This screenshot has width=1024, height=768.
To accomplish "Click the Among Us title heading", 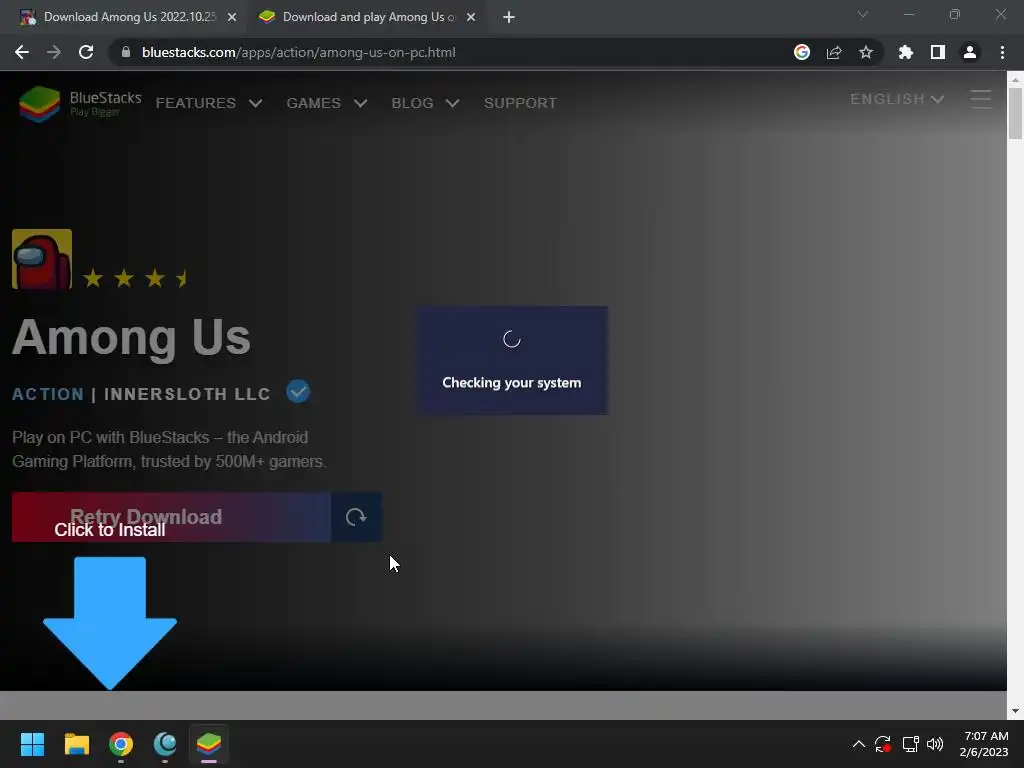I will pyautogui.click(x=131, y=337).
